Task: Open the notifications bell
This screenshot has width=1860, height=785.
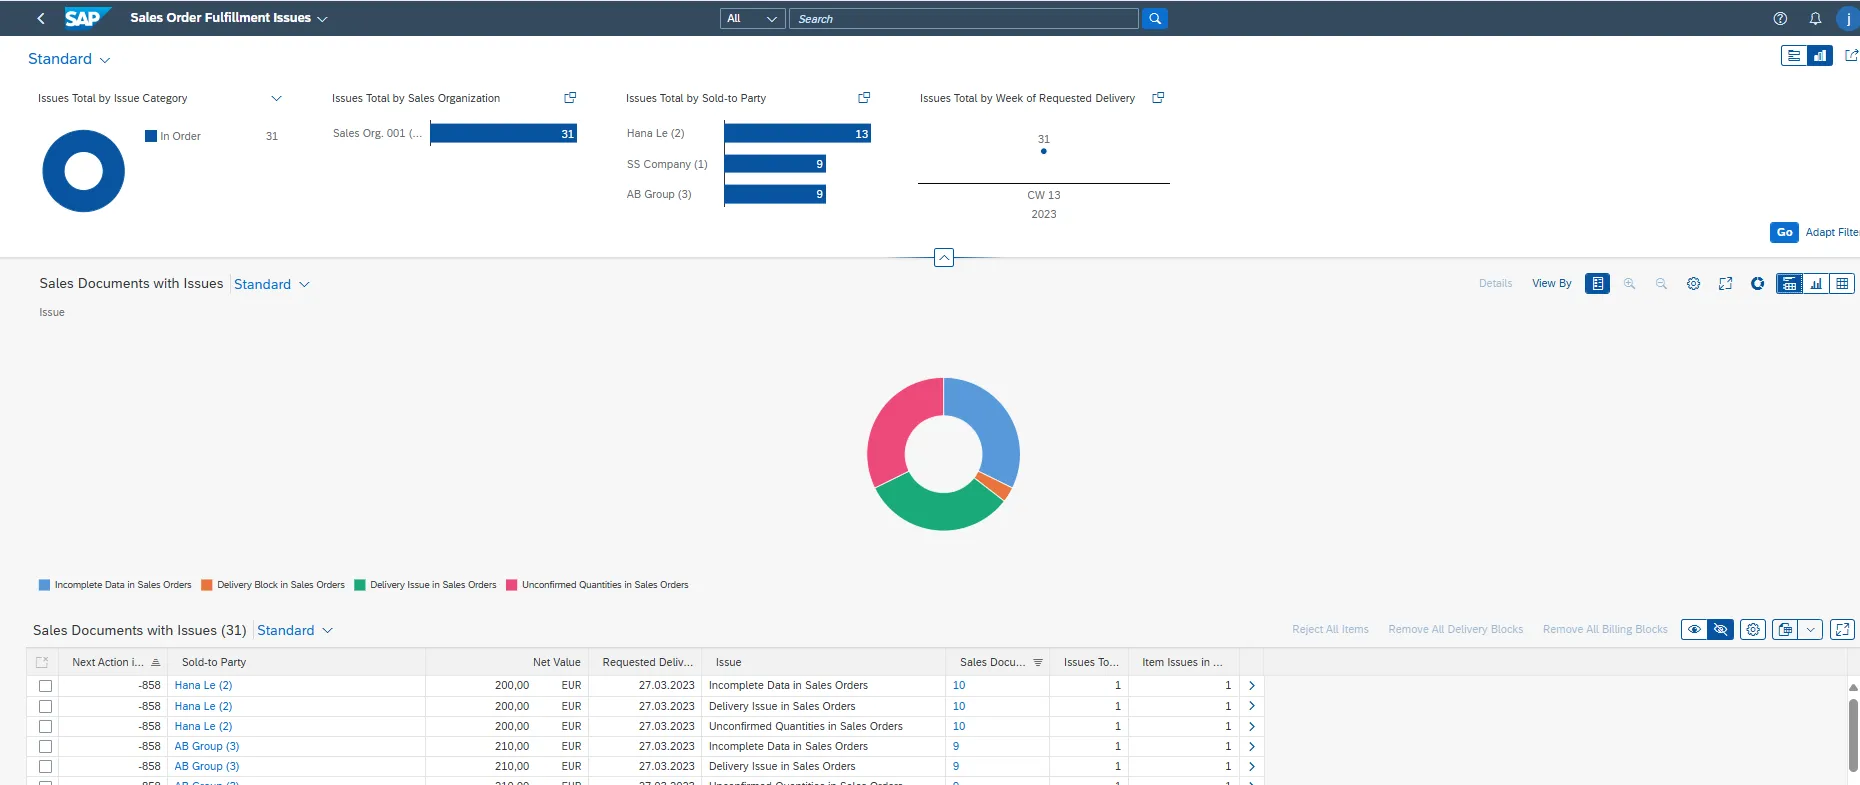Action: (x=1815, y=18)
